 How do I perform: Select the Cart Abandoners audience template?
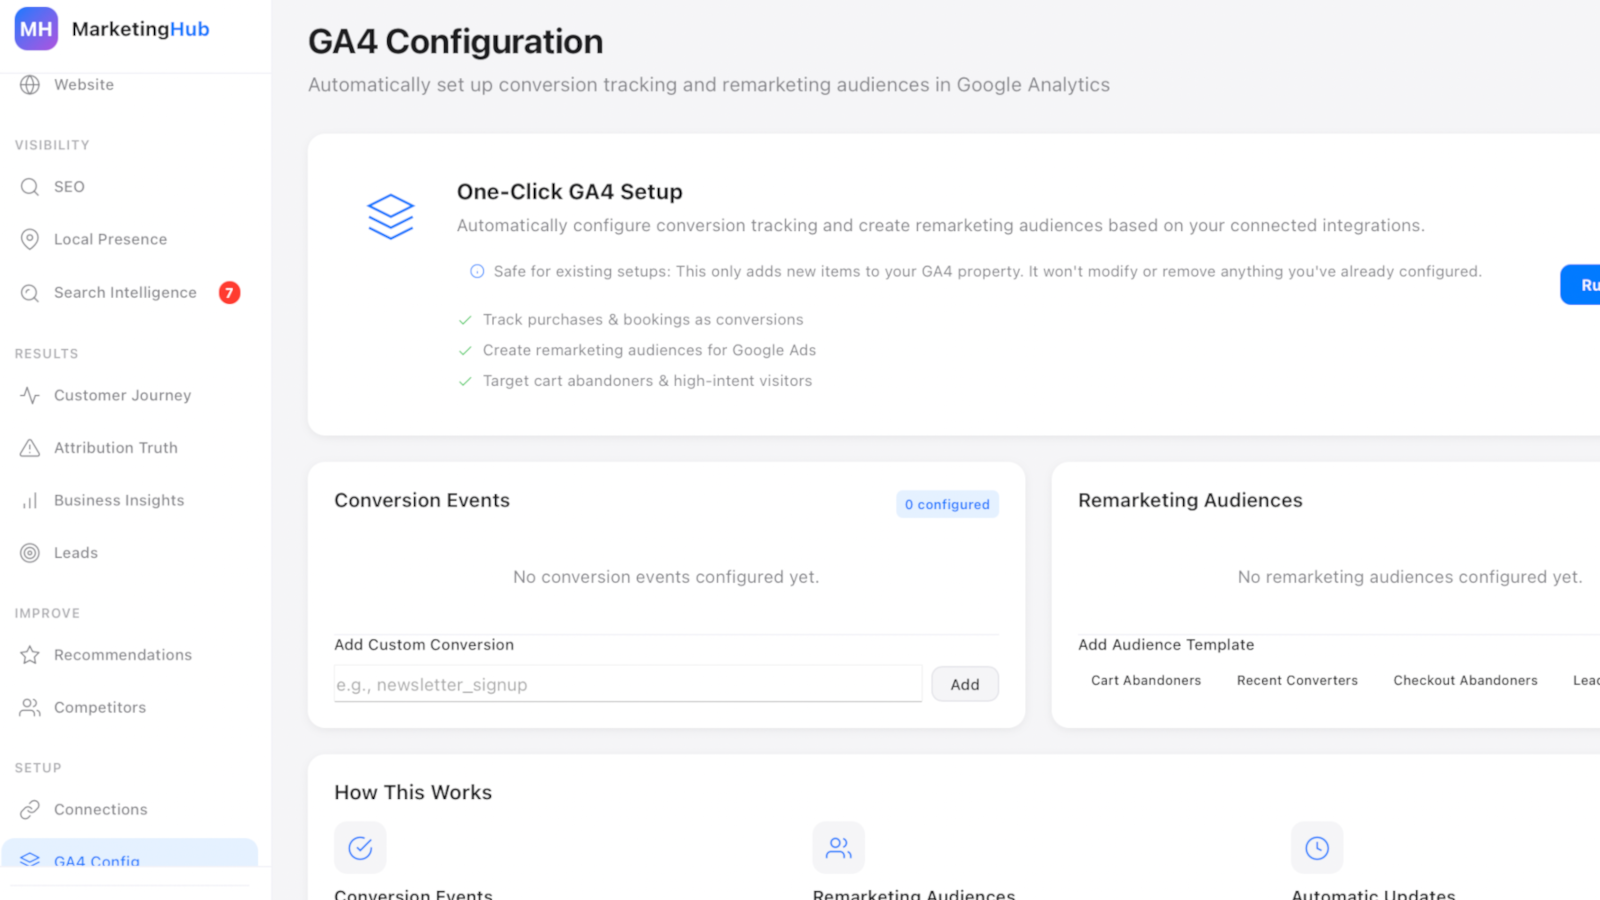click(x=1145, y=680)
